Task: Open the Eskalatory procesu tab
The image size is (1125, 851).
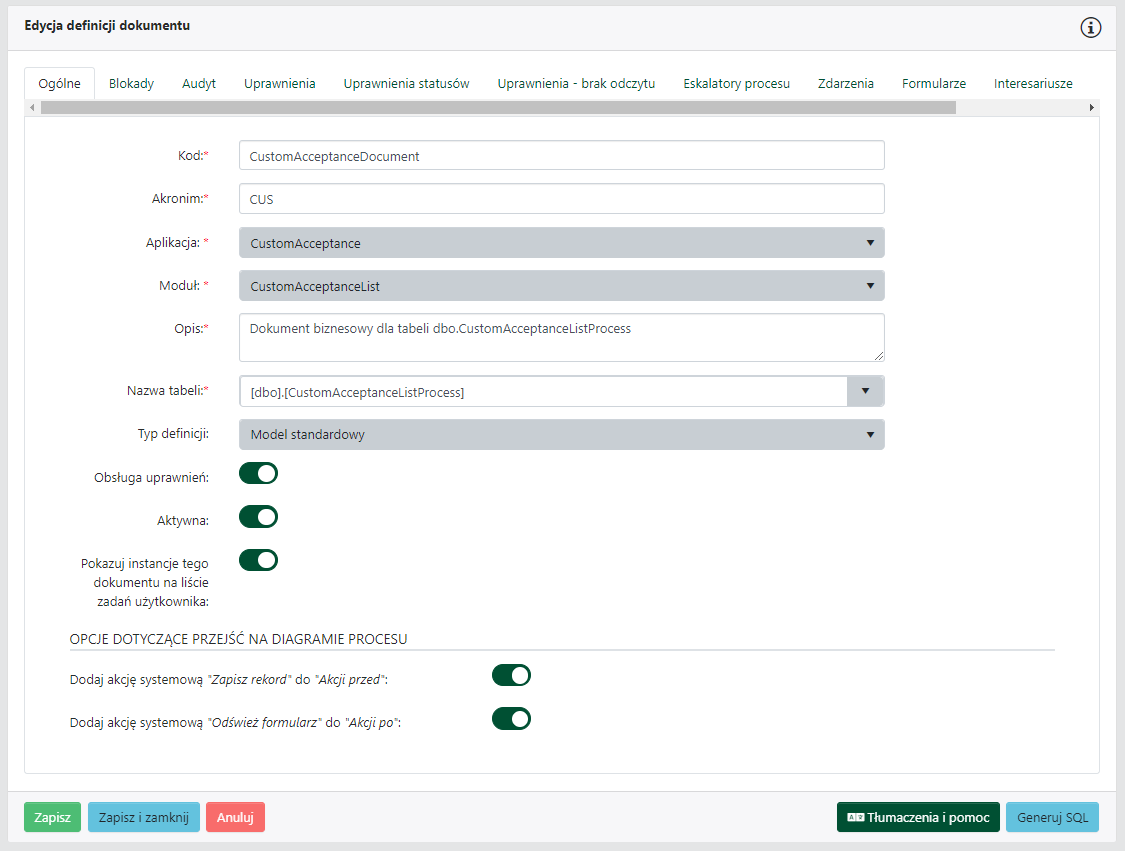Action: tap(736, 84)
